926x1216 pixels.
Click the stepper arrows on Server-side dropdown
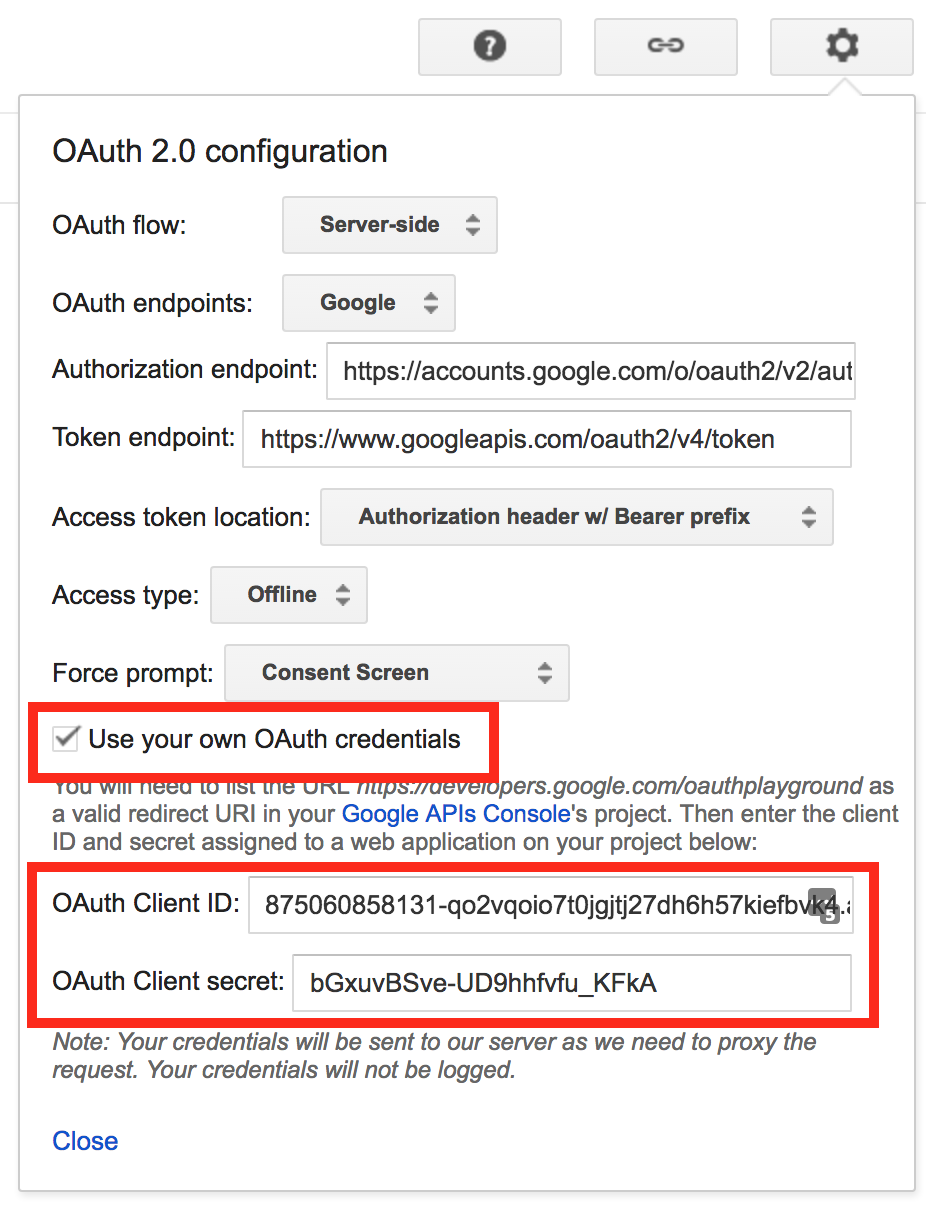pyautogui.click(x=472, y=225)
